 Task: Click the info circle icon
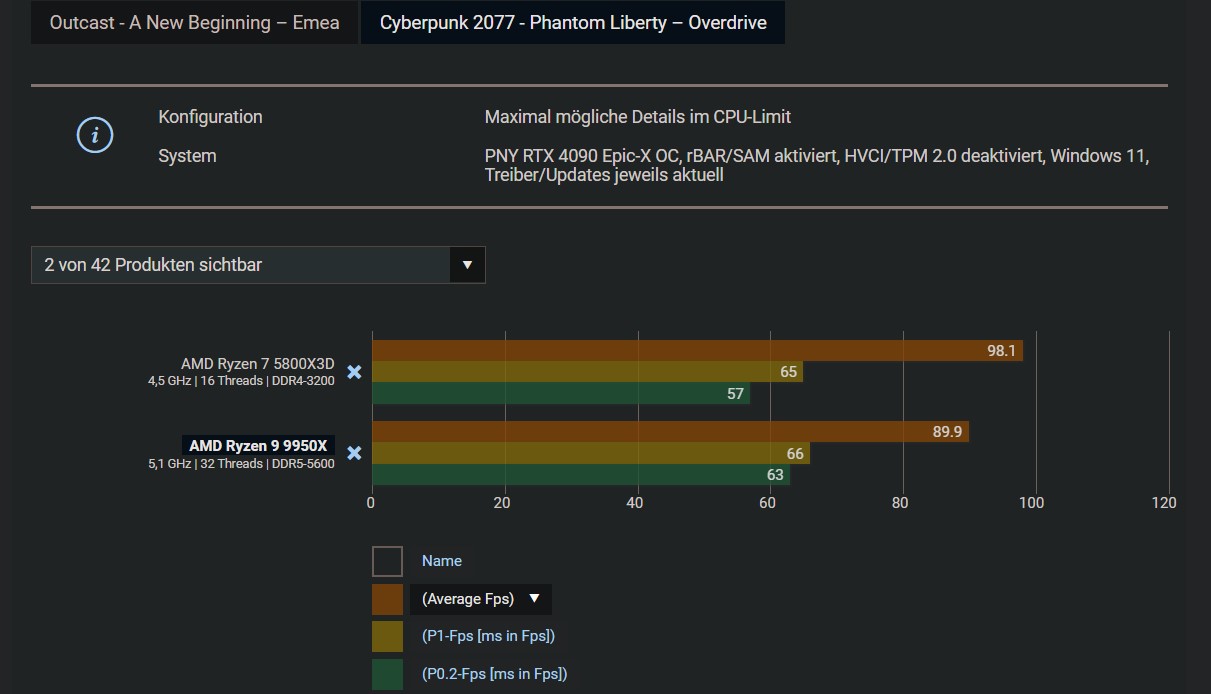95,135
